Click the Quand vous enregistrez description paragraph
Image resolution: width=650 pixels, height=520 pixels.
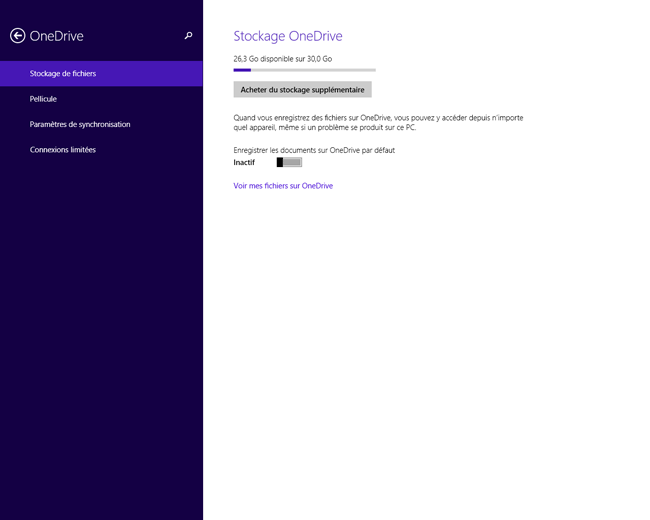click(x=378, y=123)
